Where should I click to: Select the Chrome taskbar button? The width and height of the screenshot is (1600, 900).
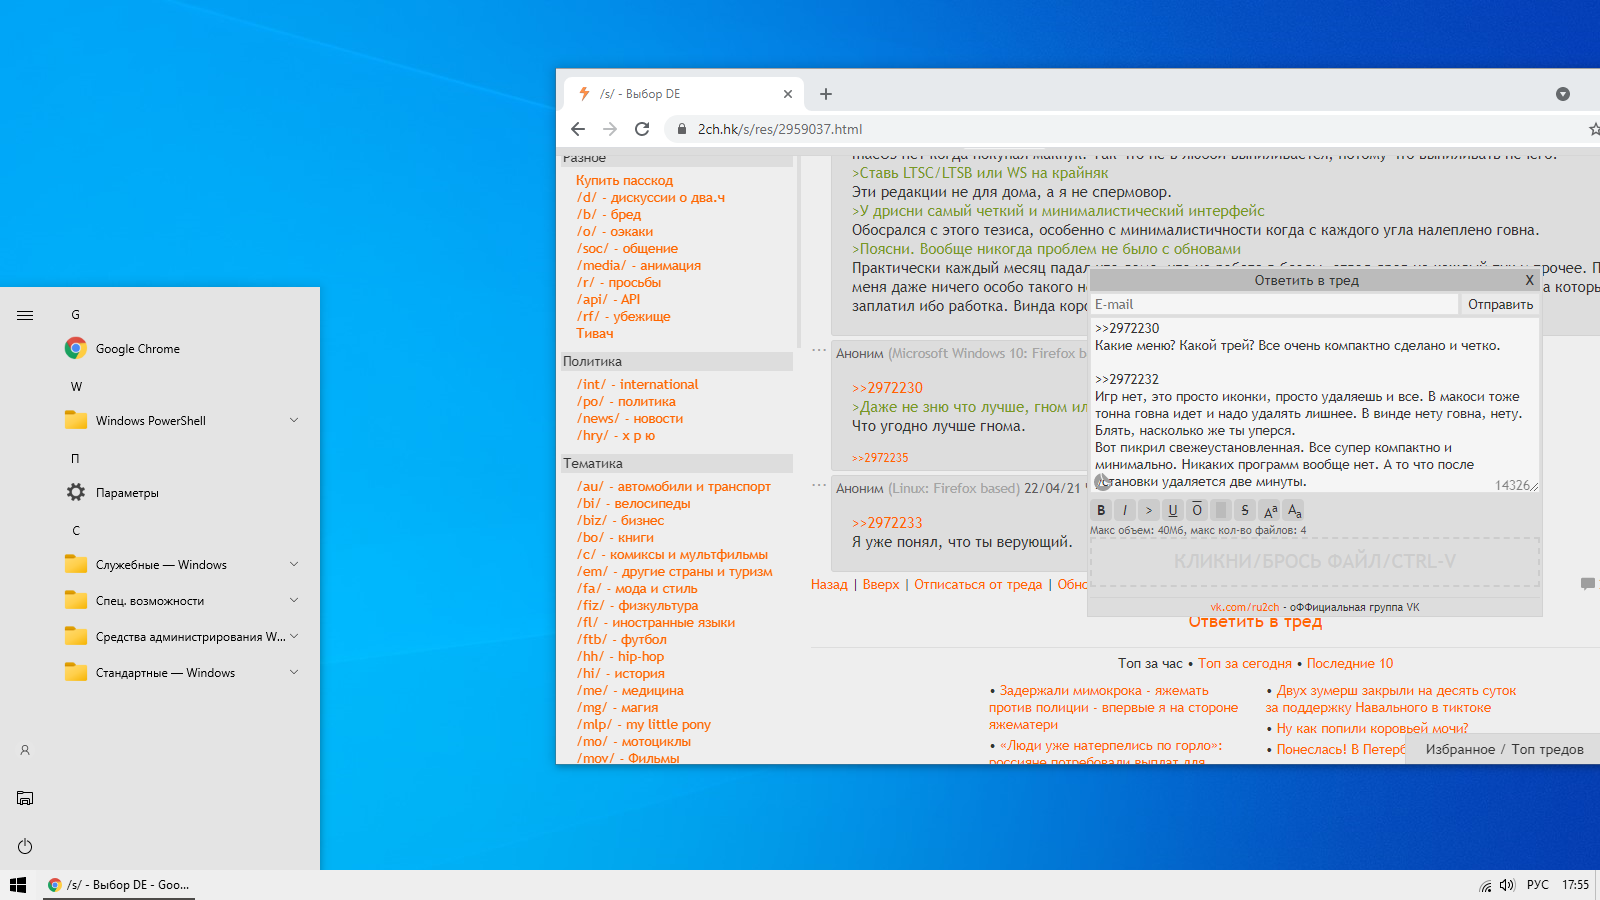pyautogui.click(x=119, y=885)
